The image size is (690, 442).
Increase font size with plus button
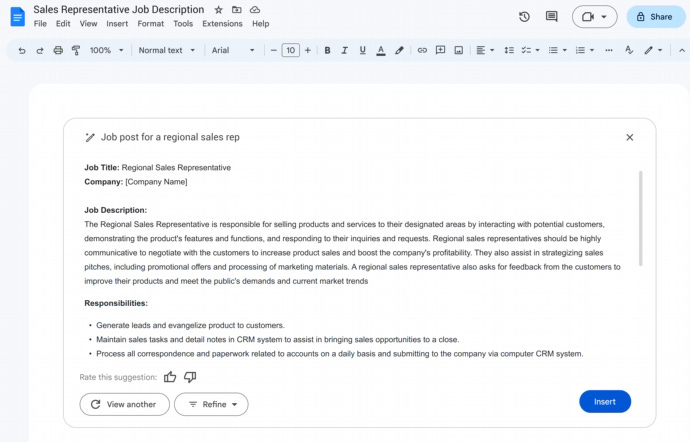tap(308, 50)
